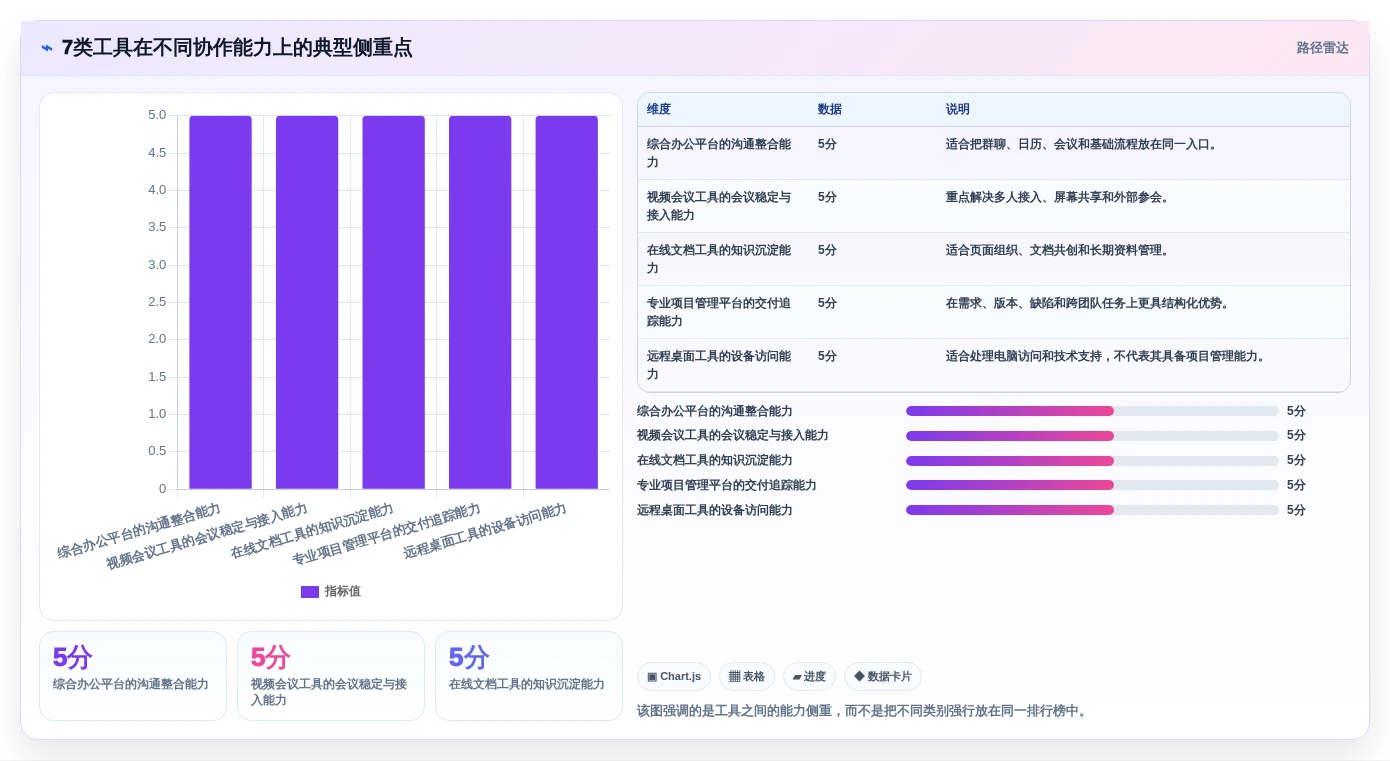Click progress list label 远程桌面工具的设备访问能力
This screenshot has width=1390, height=761.
tap(715, 510)
